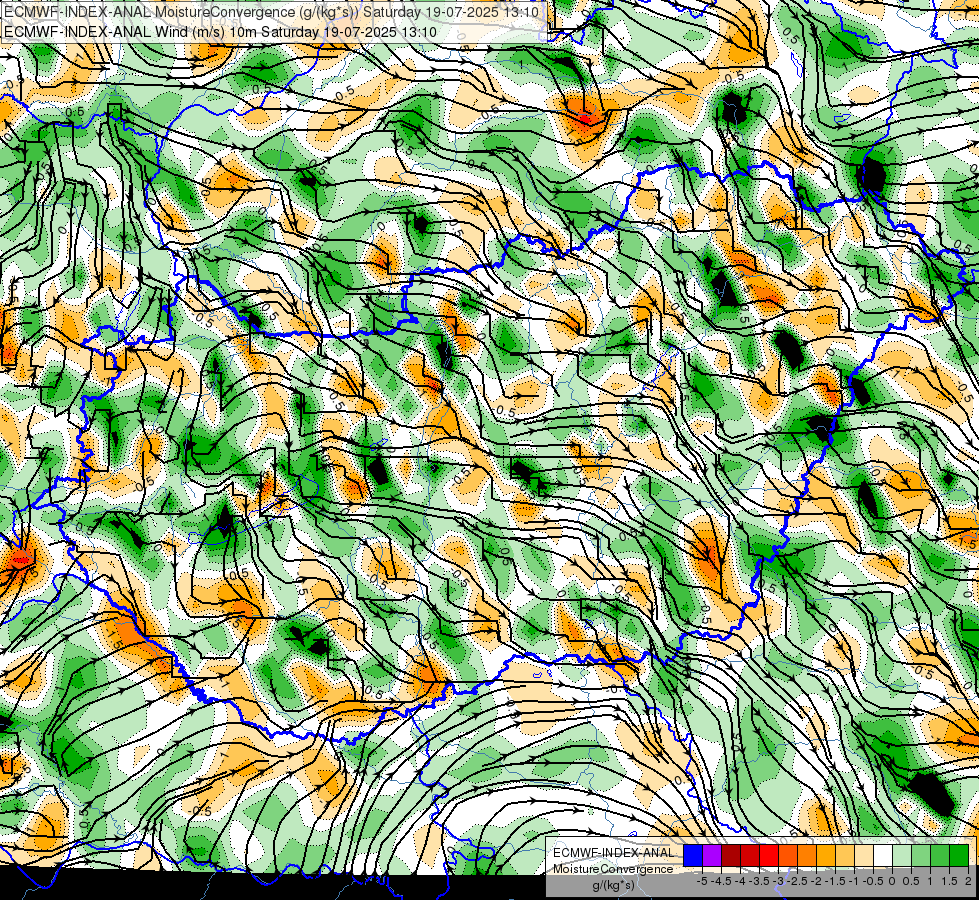
Task: Click the swatch between -3.5 and -3
Action: (769, 855)
